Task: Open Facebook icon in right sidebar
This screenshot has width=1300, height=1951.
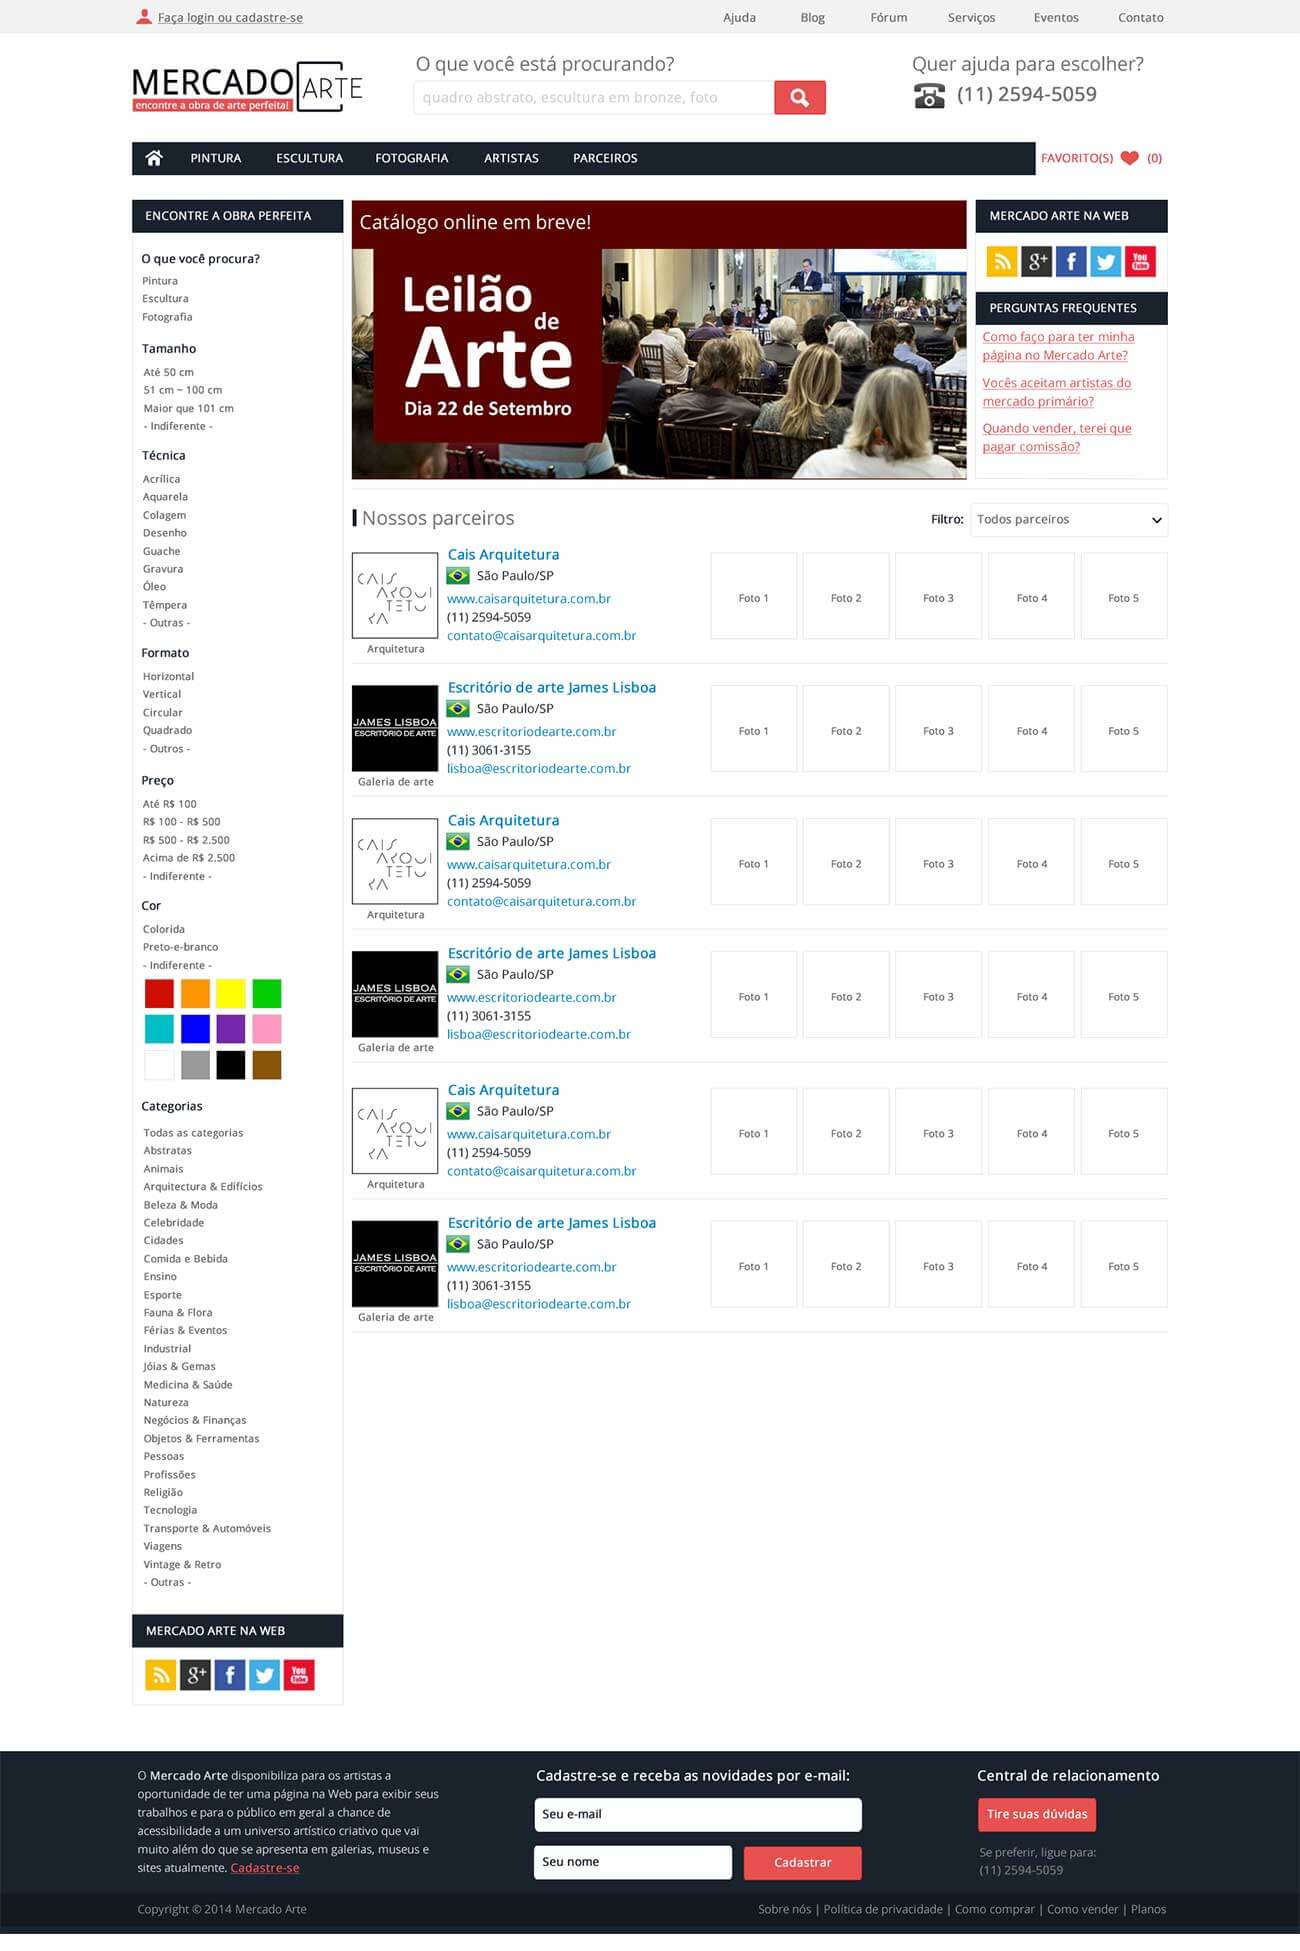Action: tap(1071, 262)
